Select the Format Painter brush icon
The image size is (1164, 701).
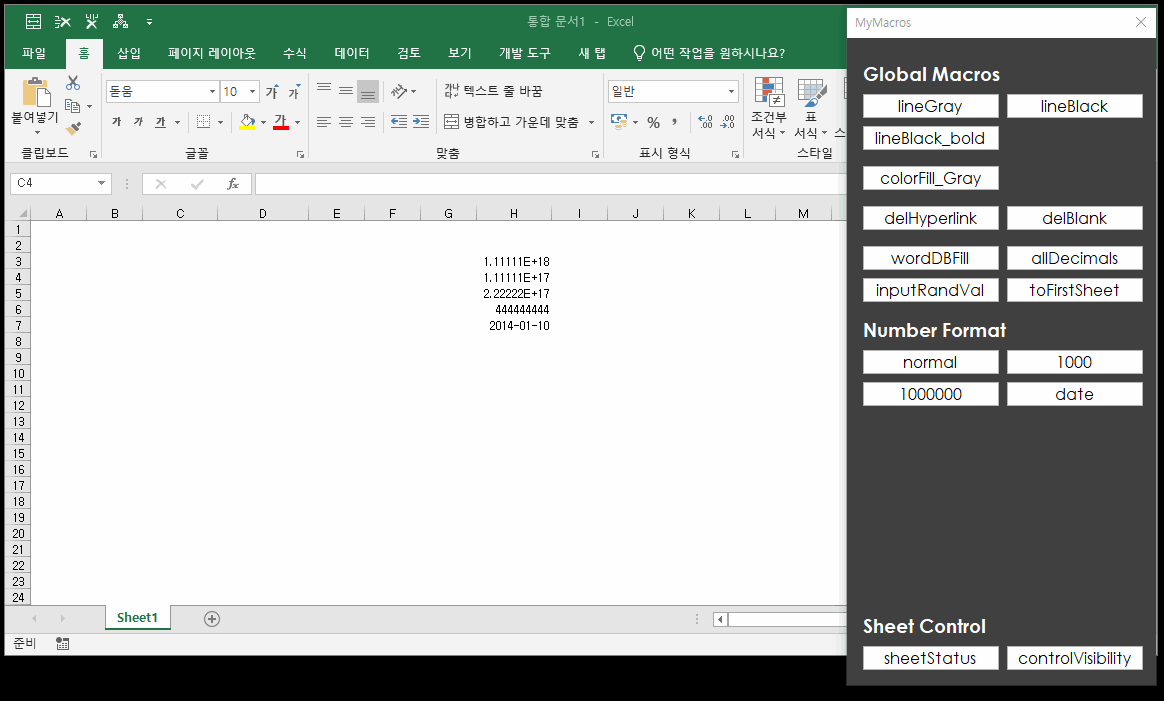tap(73, 128)
